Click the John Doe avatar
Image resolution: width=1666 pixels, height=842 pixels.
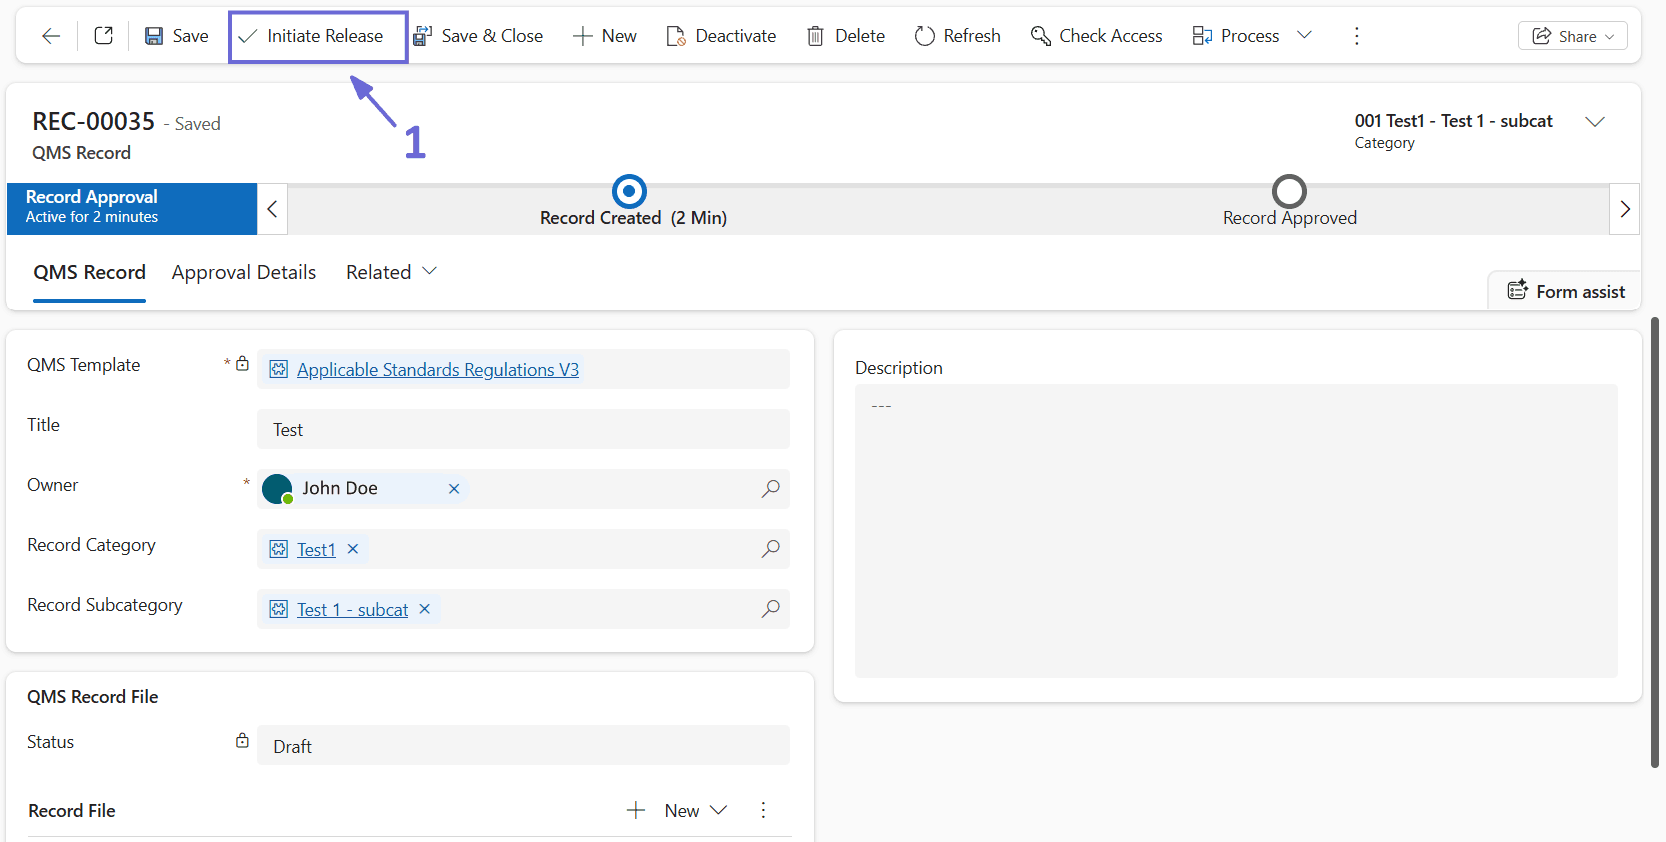click(x=277, y=489)
